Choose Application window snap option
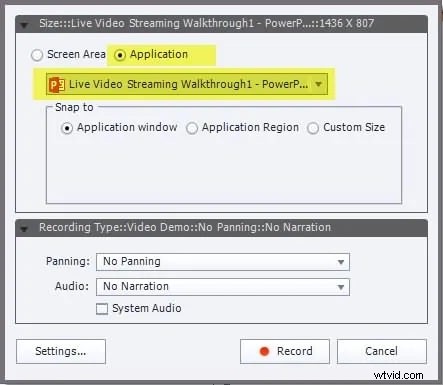This screenshot has height=385, width=443. (67, 128)
